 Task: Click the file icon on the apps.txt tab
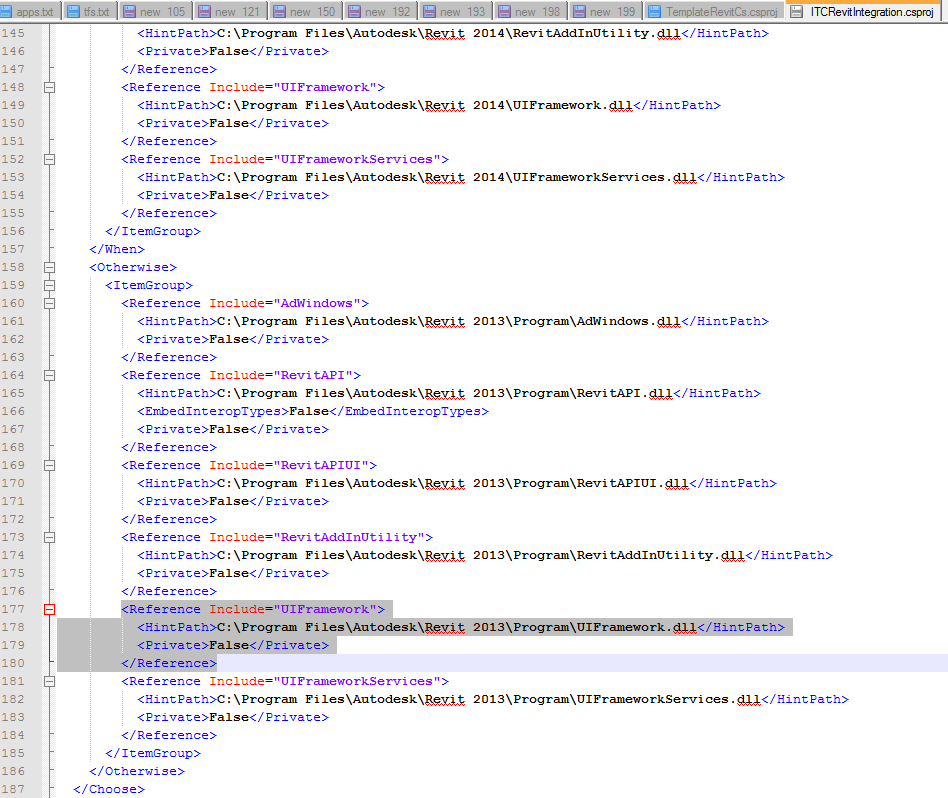9,12
